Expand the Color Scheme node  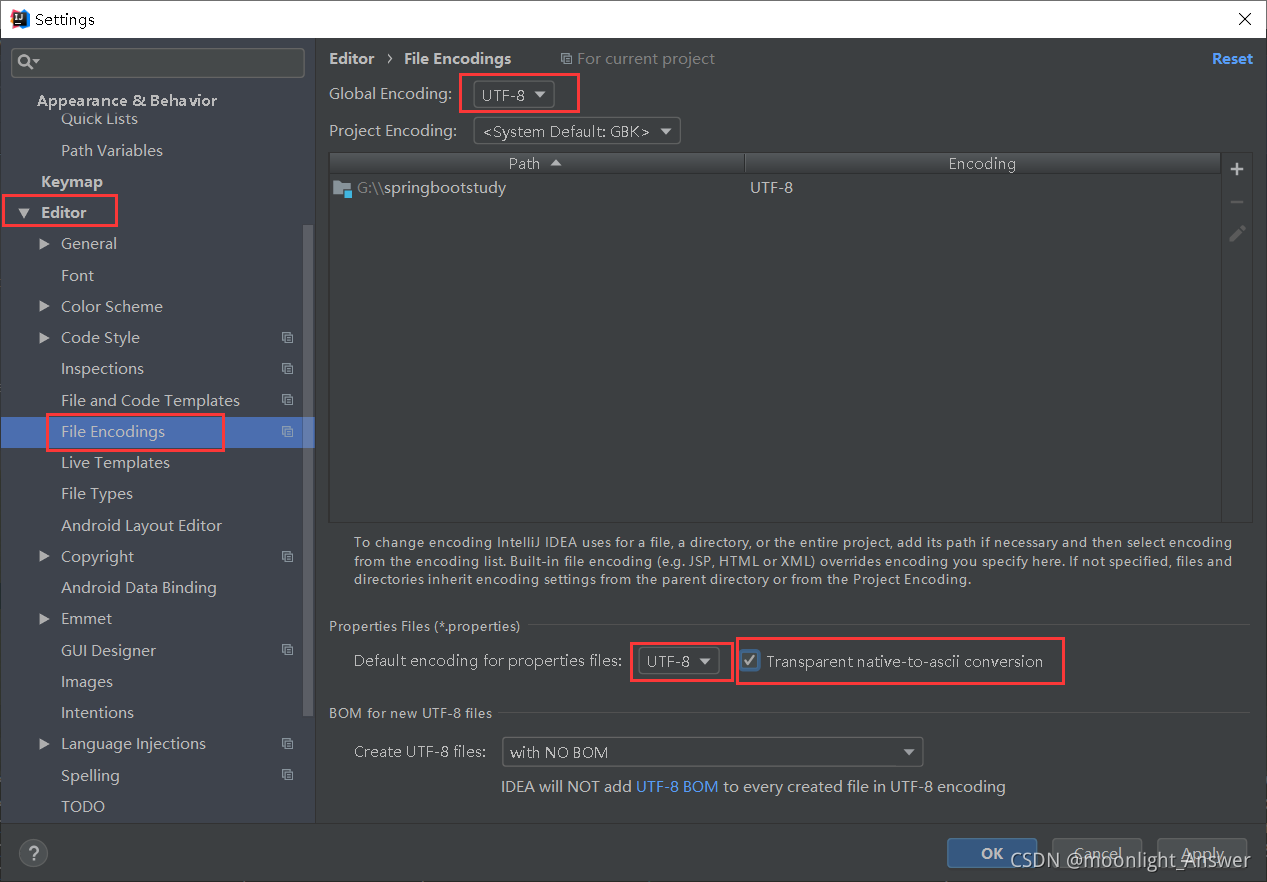[x=44, y=306]
